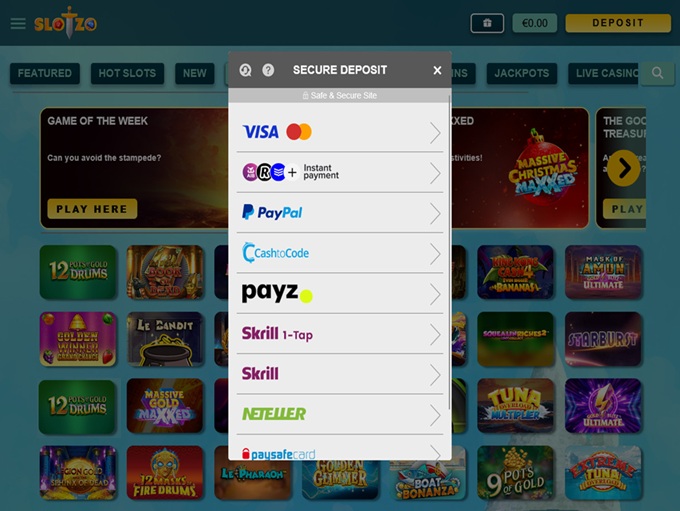Expand the PayPal payment option
Image resolution: width=680 pixels, height=511 pixels.
[x=340, y=213]
